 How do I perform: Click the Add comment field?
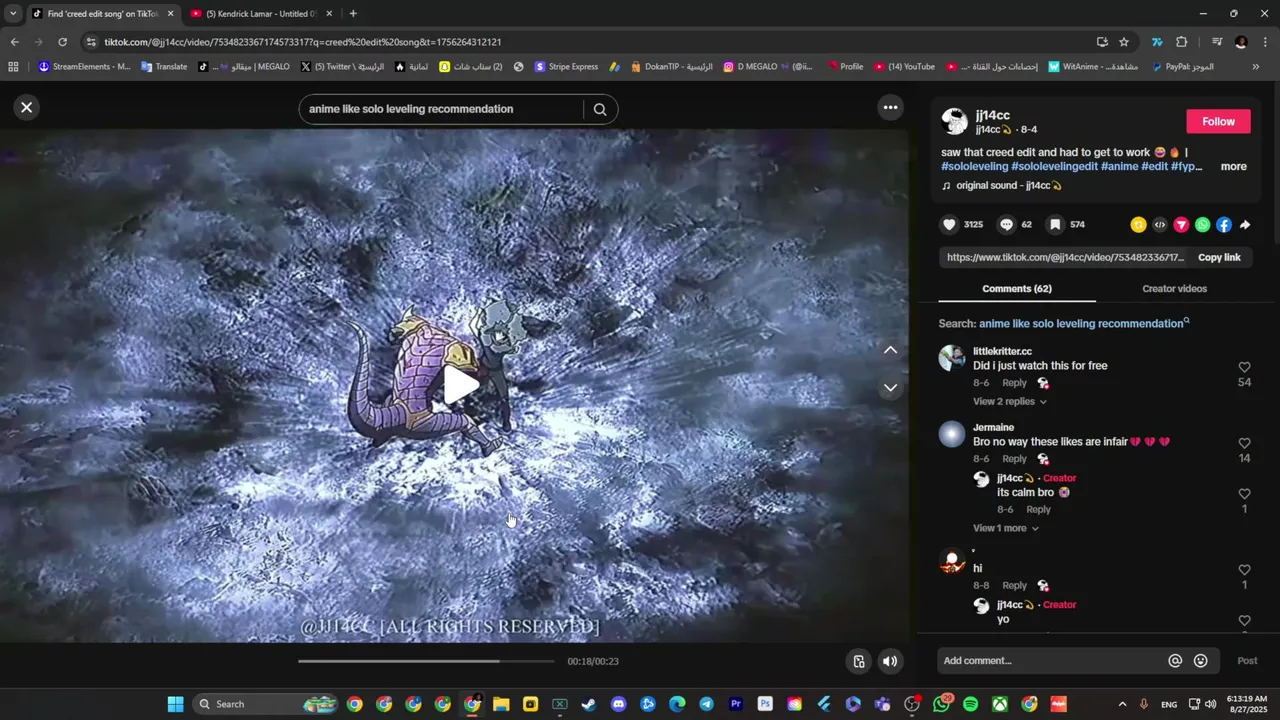pos(1052,661)
